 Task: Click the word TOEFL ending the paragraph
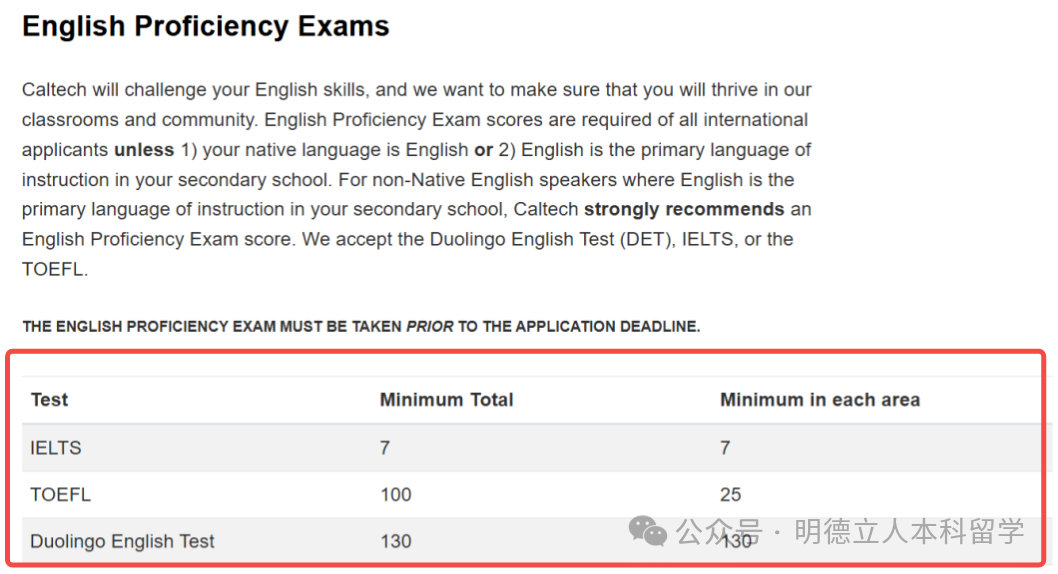point(55,270)
